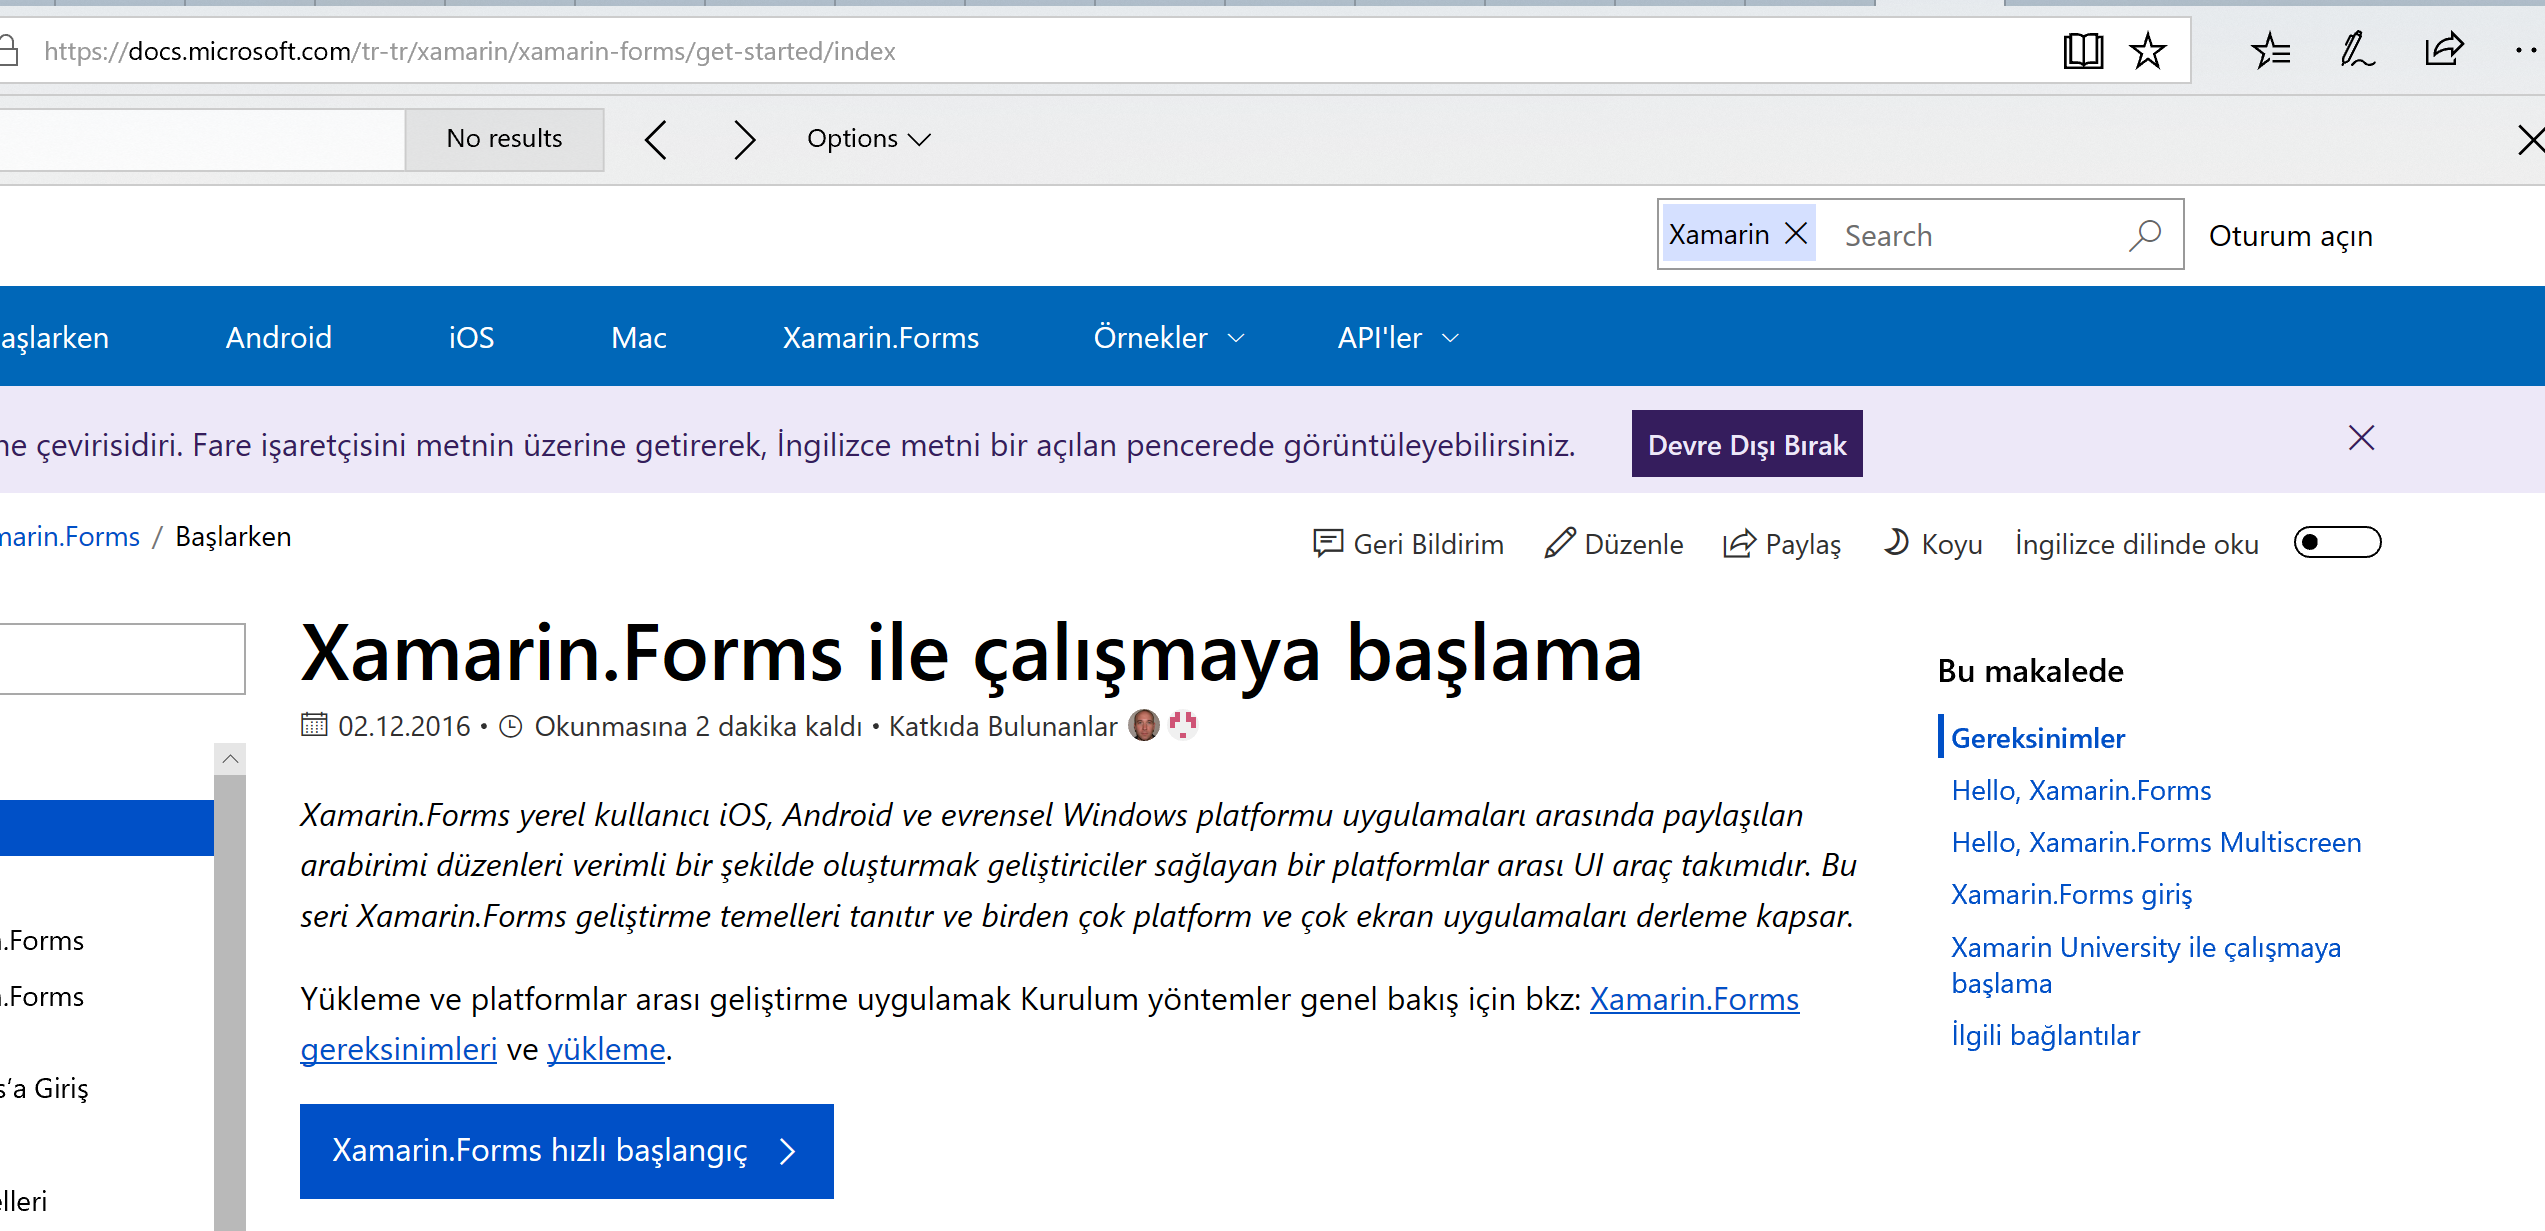
Task: Click the search magnifier icon
Action: [2146, 235]
